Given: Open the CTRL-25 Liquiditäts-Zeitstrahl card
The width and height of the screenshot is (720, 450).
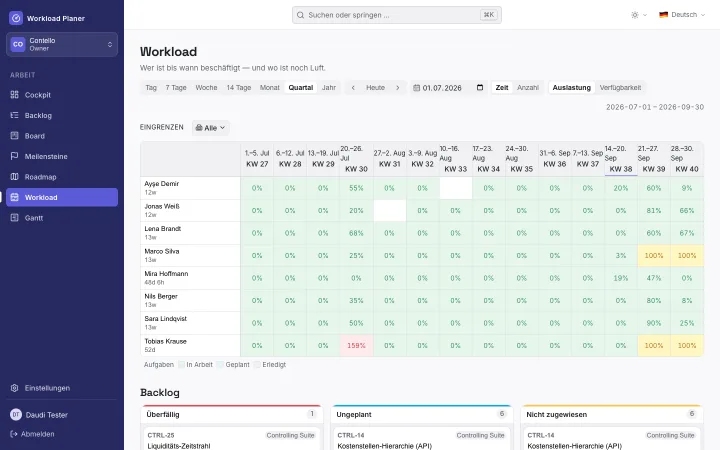Looking at the screenshot, I should [231, 439].
